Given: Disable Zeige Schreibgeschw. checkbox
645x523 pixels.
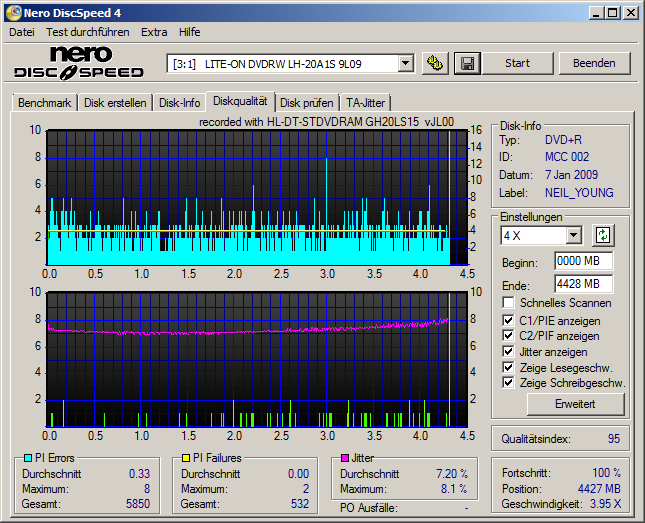Looking at the screenshot, I should coord(509,383).
